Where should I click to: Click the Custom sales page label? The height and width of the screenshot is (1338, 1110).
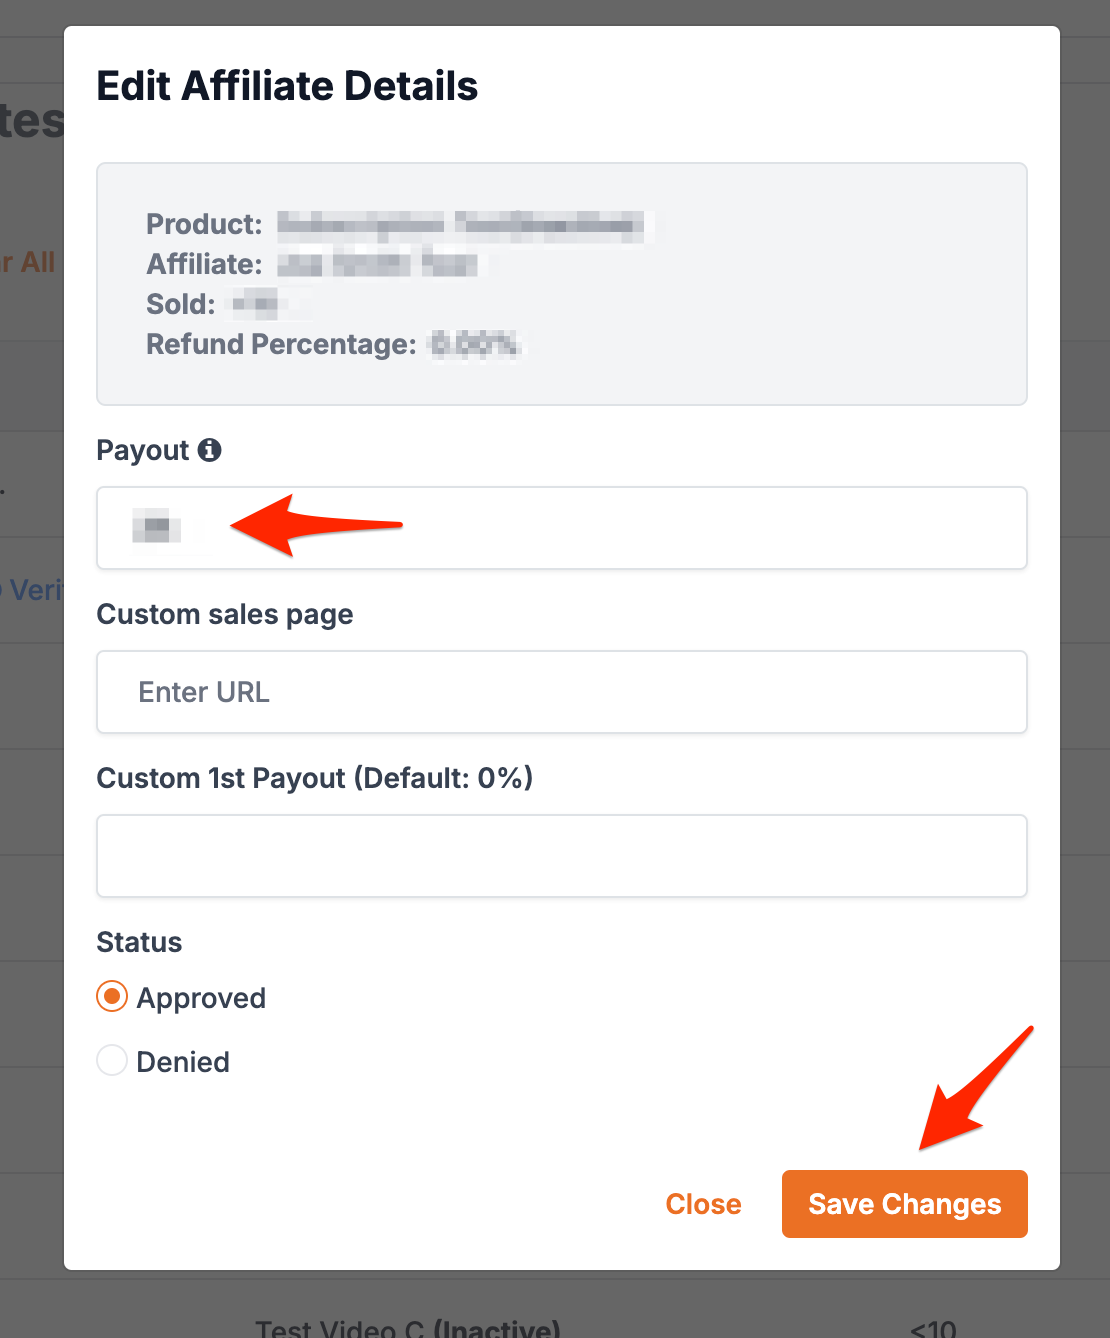(224, 614)
